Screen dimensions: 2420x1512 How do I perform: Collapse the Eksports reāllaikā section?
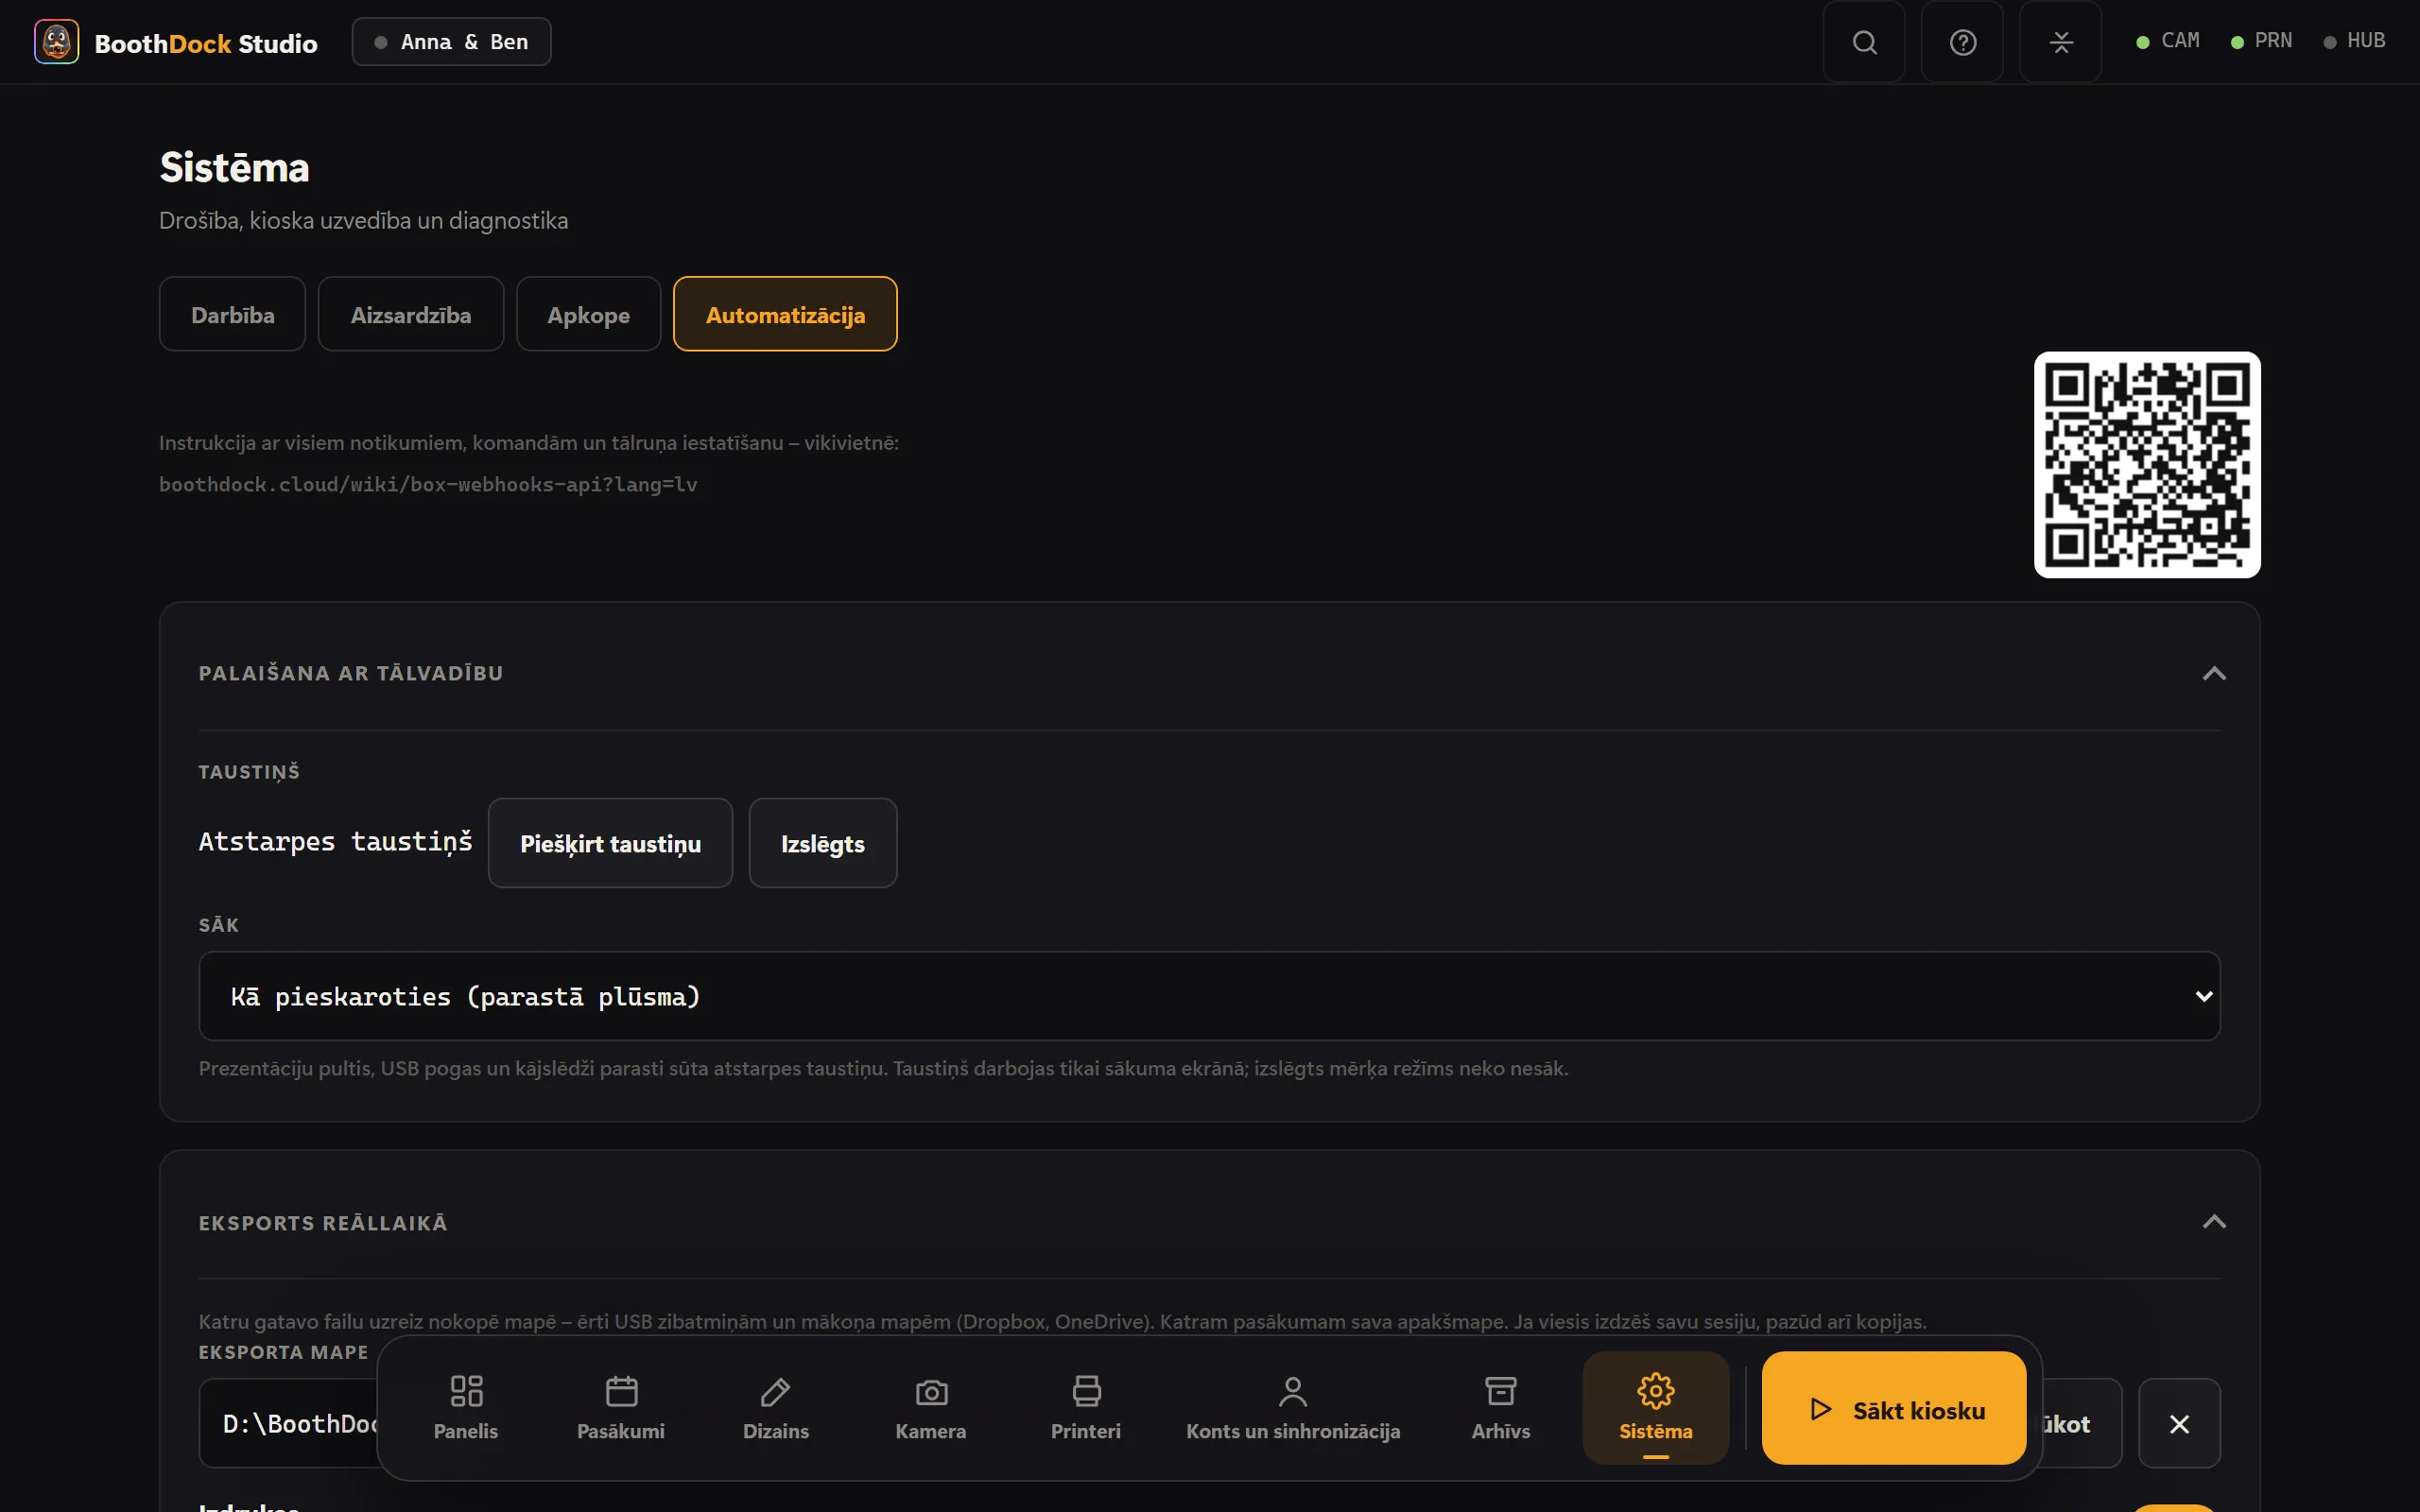[x=2214, y=1222]
